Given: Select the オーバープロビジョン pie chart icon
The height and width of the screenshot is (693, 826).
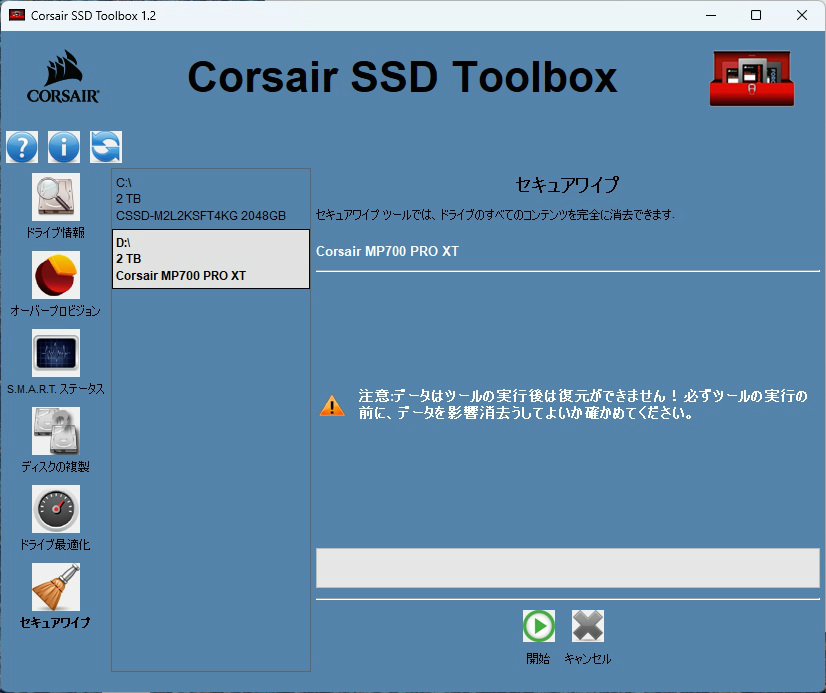Looking at the screenshot, I should coord(56,275).
